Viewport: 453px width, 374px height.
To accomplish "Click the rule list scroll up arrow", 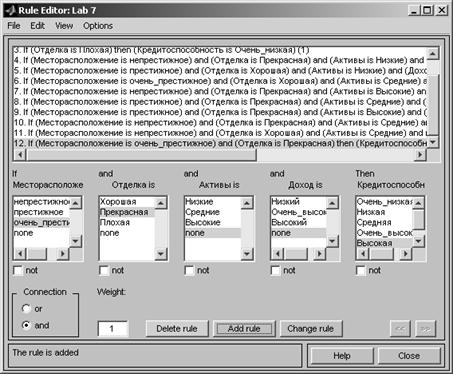I will click(x=433, y=53).
